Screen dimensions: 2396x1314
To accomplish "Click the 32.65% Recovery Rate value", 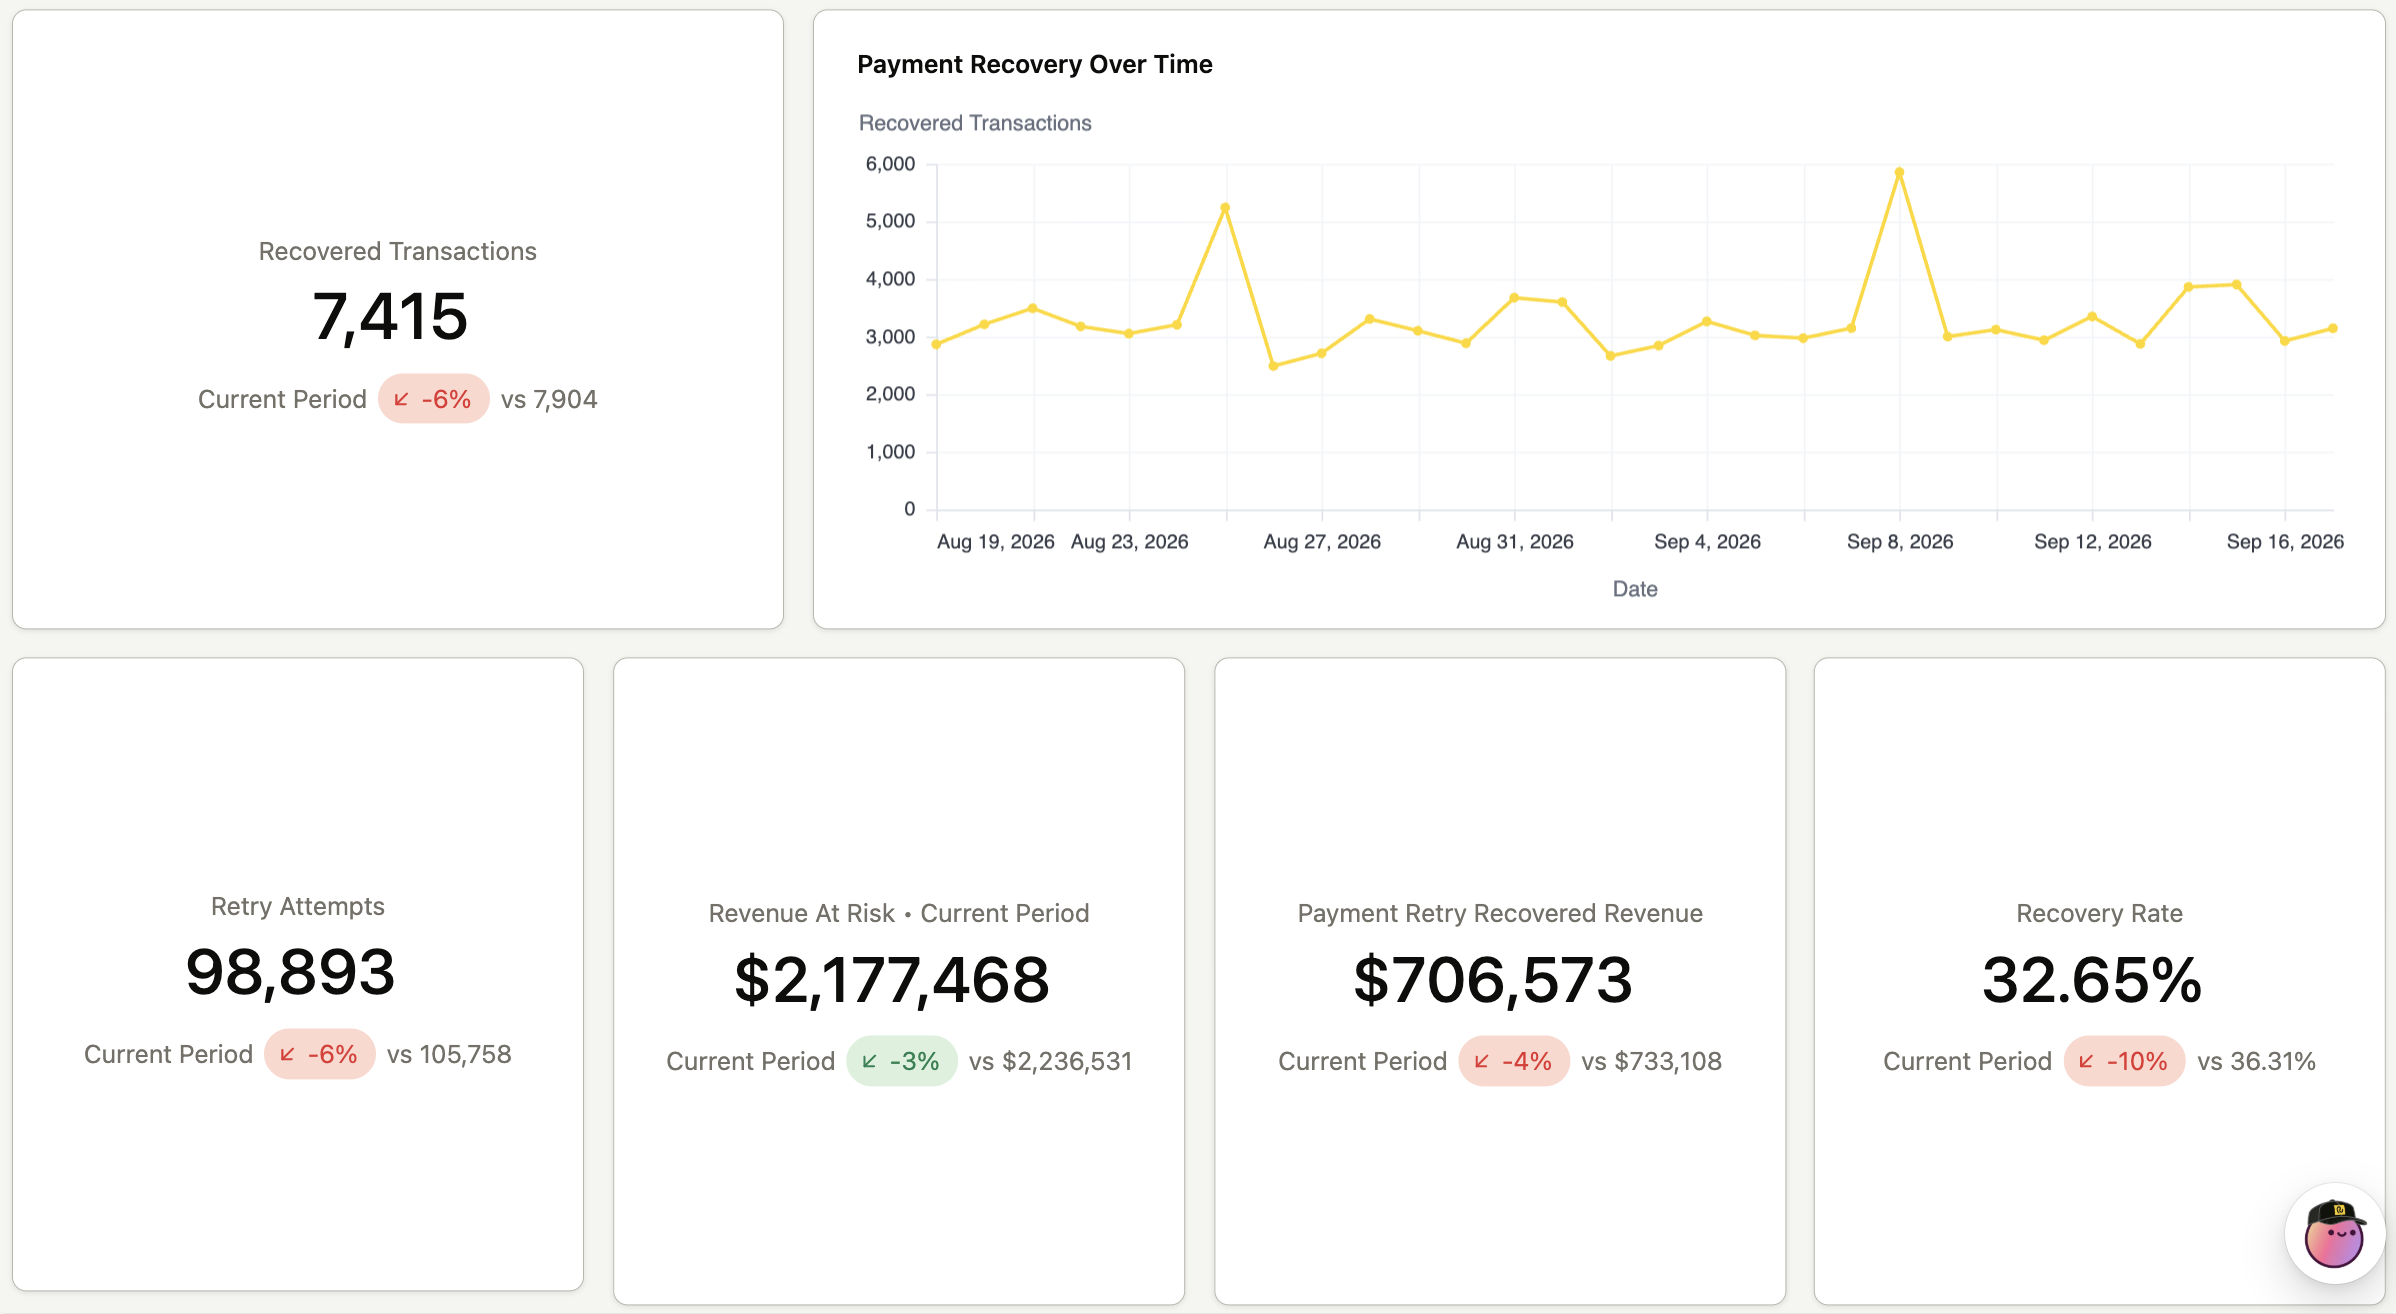I will [2092, 979].
